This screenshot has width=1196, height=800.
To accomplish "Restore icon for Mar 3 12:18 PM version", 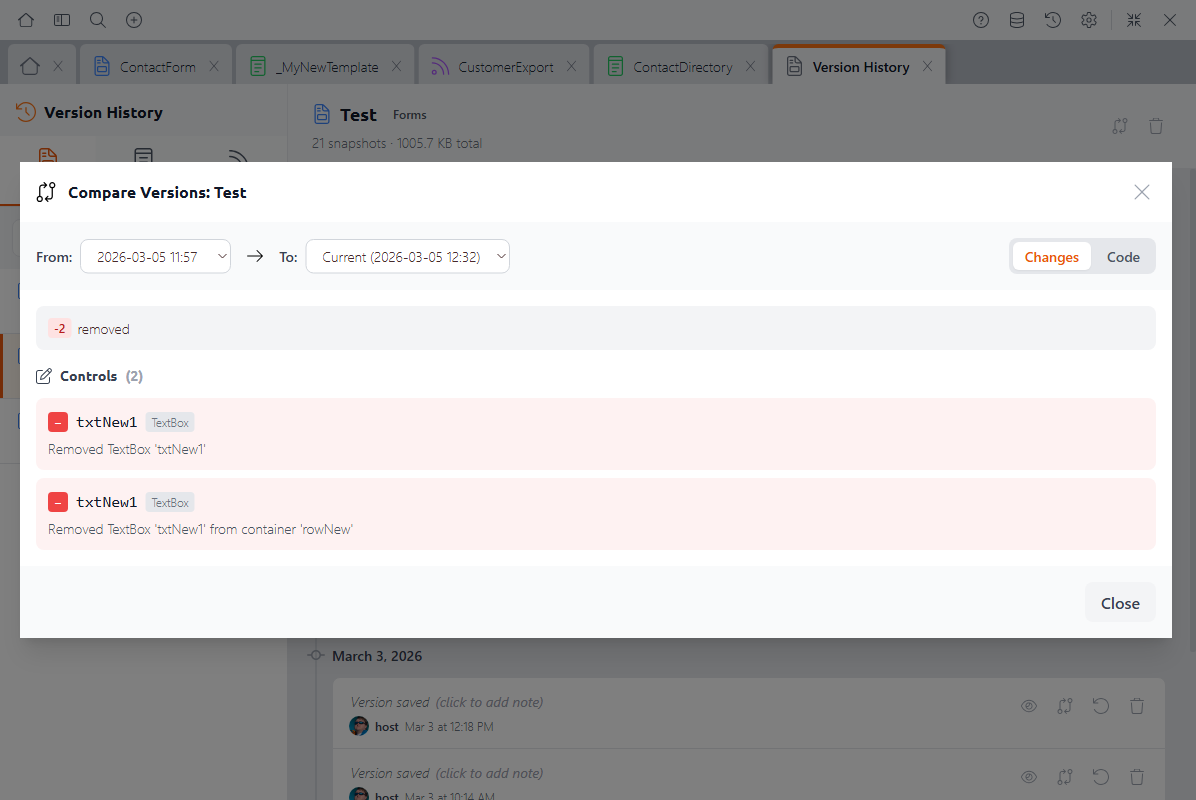I will [1101, 706].
